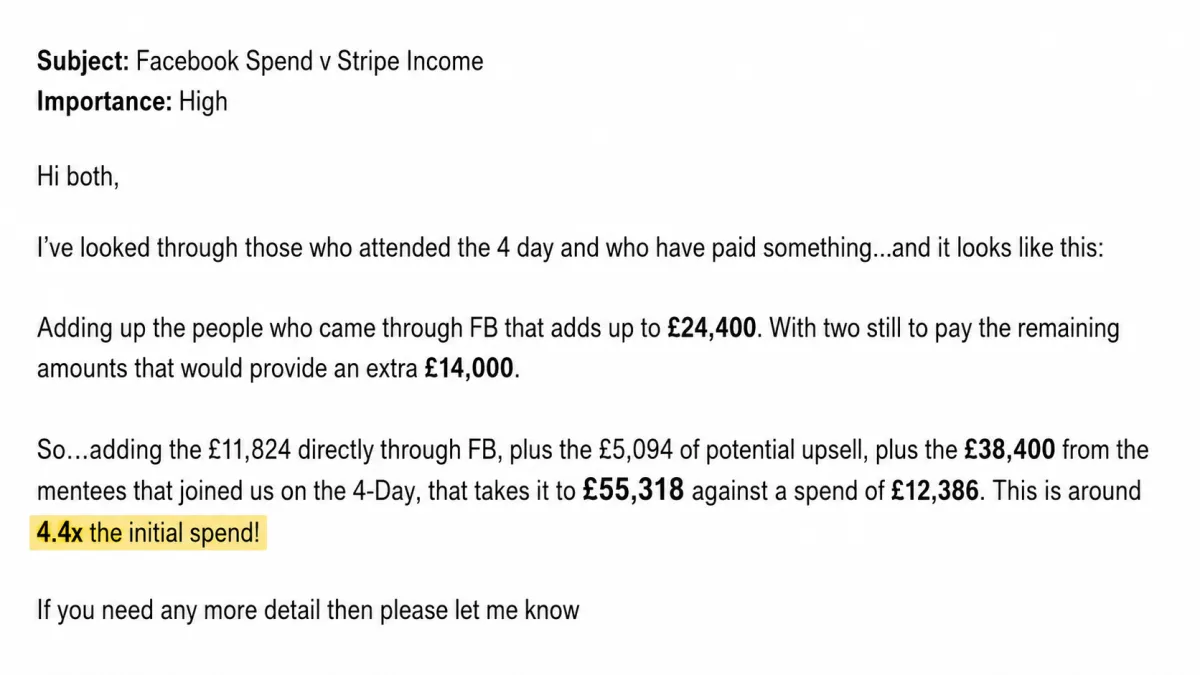Click the line If you need any more detail
The width and height of the screenshot is (1200, 675).
point(308,609)
